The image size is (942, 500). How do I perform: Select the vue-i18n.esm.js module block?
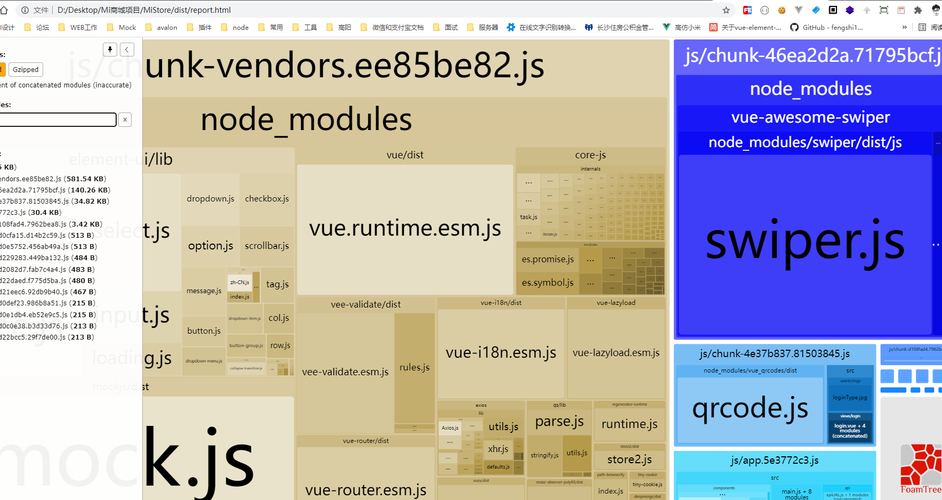pos(500,353)
